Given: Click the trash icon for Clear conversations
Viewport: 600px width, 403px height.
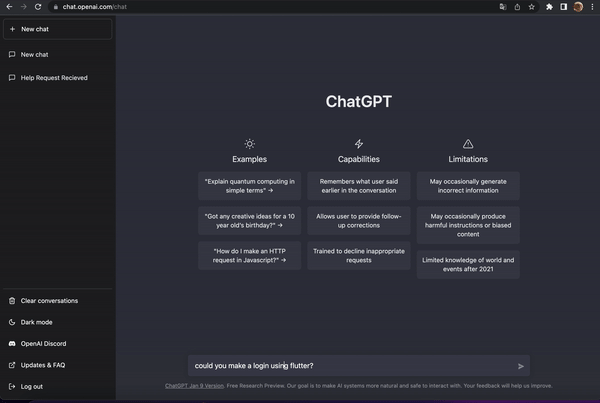Looking at the screenshot, I should click(x=12, y=301).
